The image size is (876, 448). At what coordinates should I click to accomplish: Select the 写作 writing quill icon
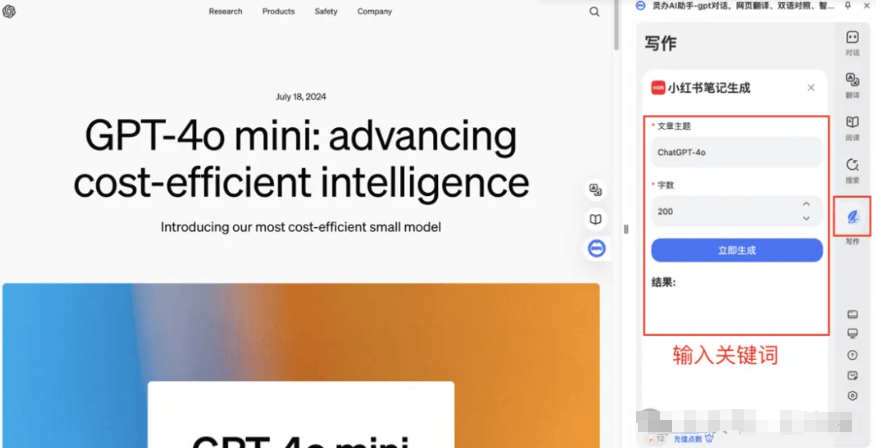(x=852, y=216)
